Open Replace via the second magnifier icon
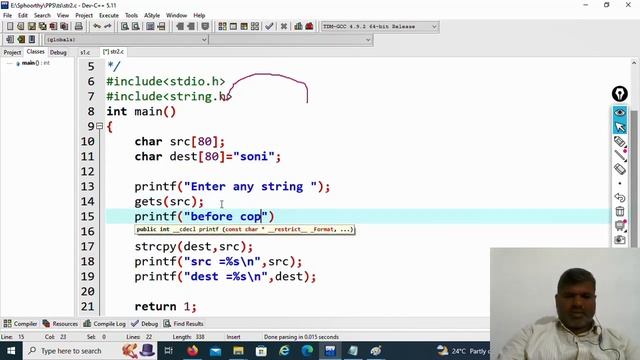This screenshot has height=360, width=640. point(136,27)
